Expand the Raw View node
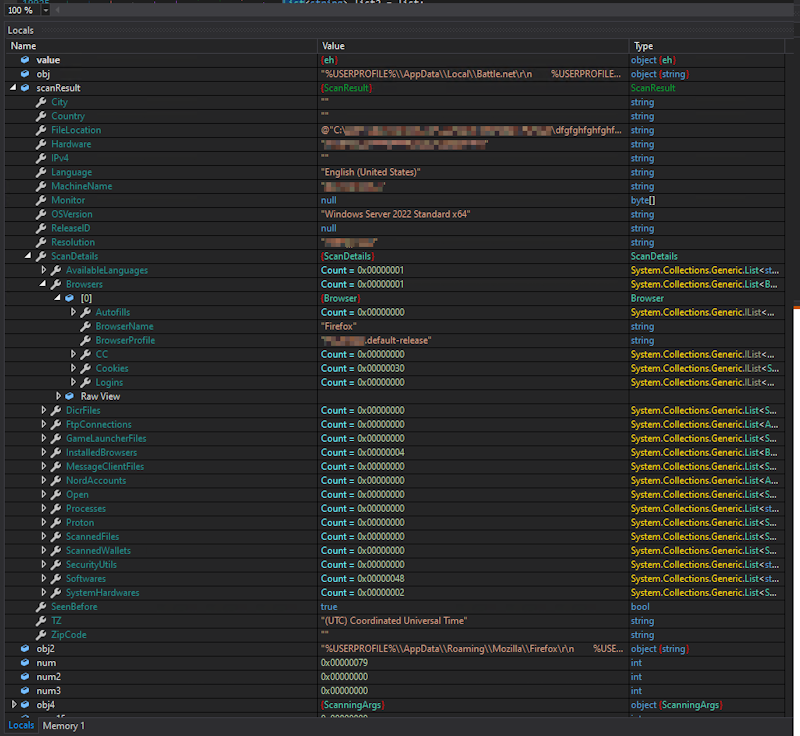 click(x=58, y=396)
